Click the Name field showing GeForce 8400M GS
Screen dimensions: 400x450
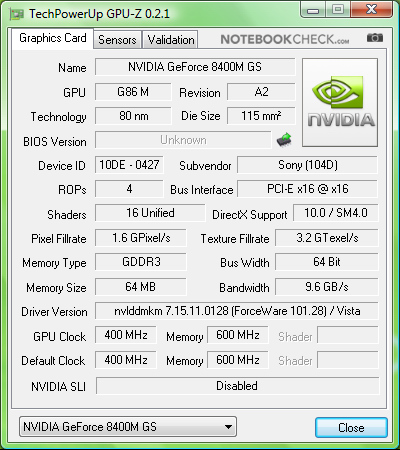[x=195, y=67]
